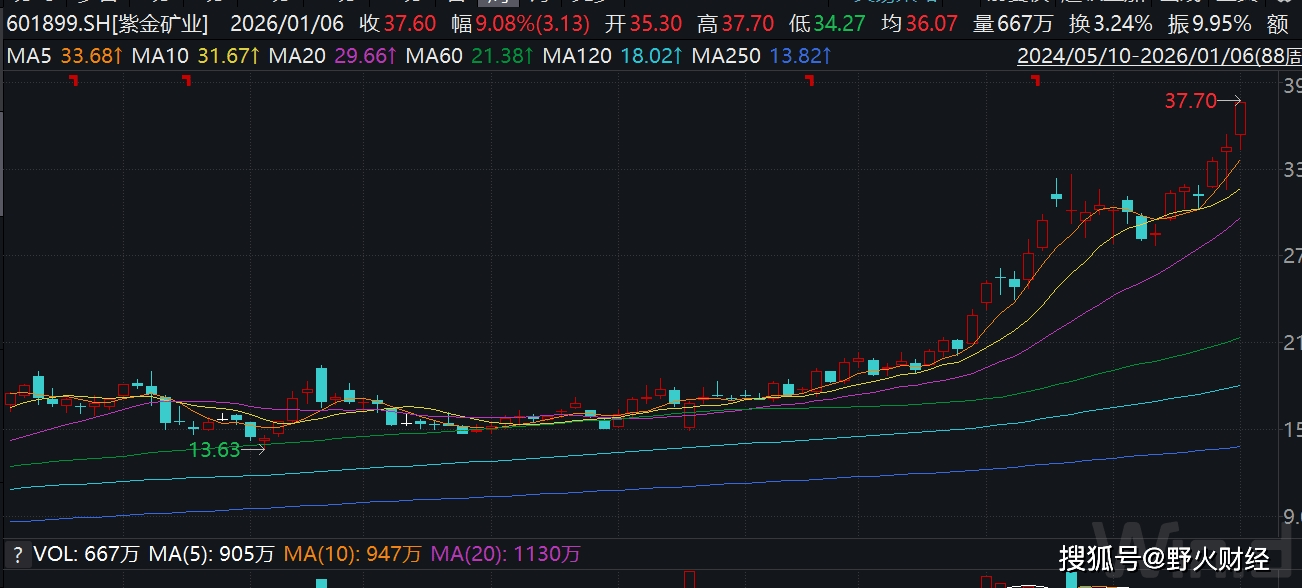Click the leftmost red event flag marker

pyautogui.click(x=74, y=81)
